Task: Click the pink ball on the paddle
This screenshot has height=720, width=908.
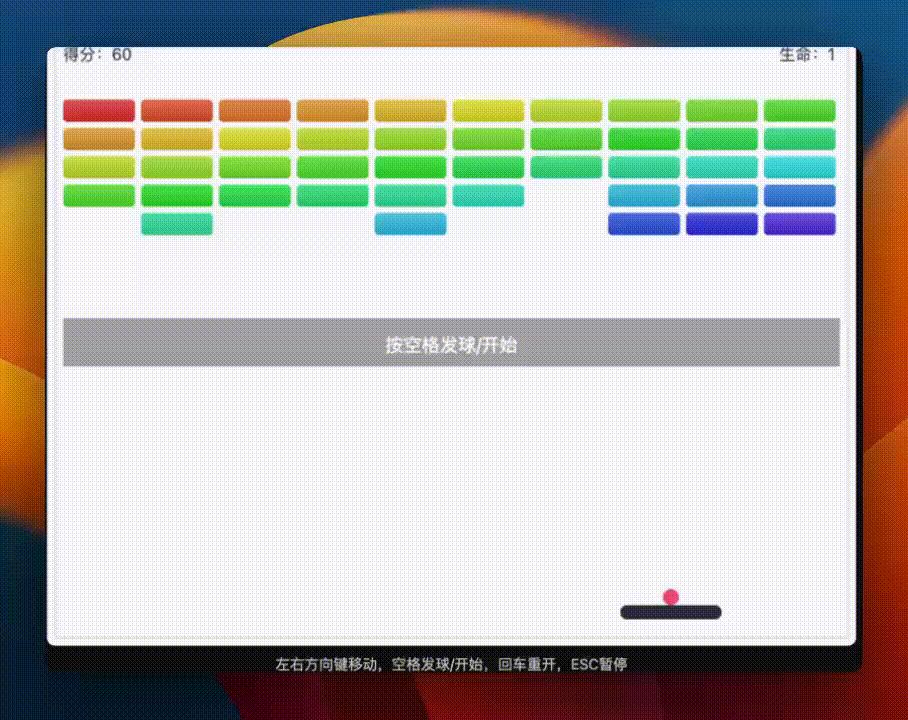Action: point(671,597)
